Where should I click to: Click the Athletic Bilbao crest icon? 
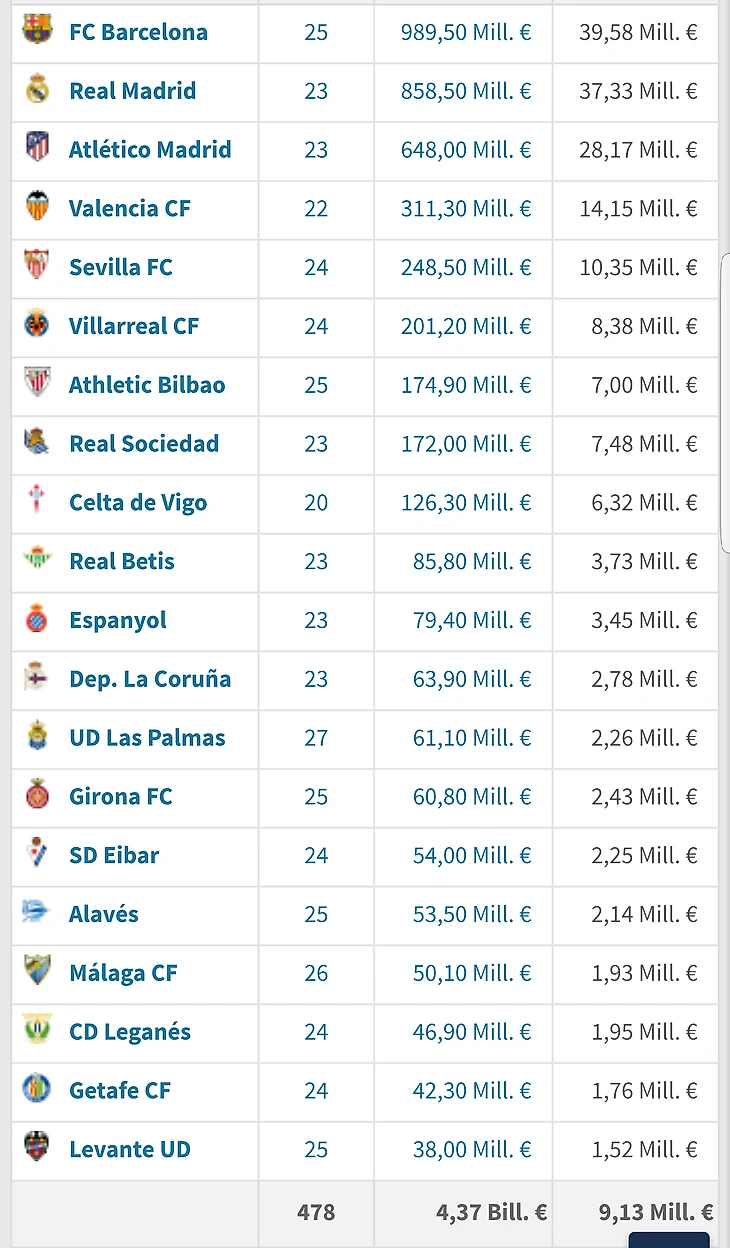(37, 384)
